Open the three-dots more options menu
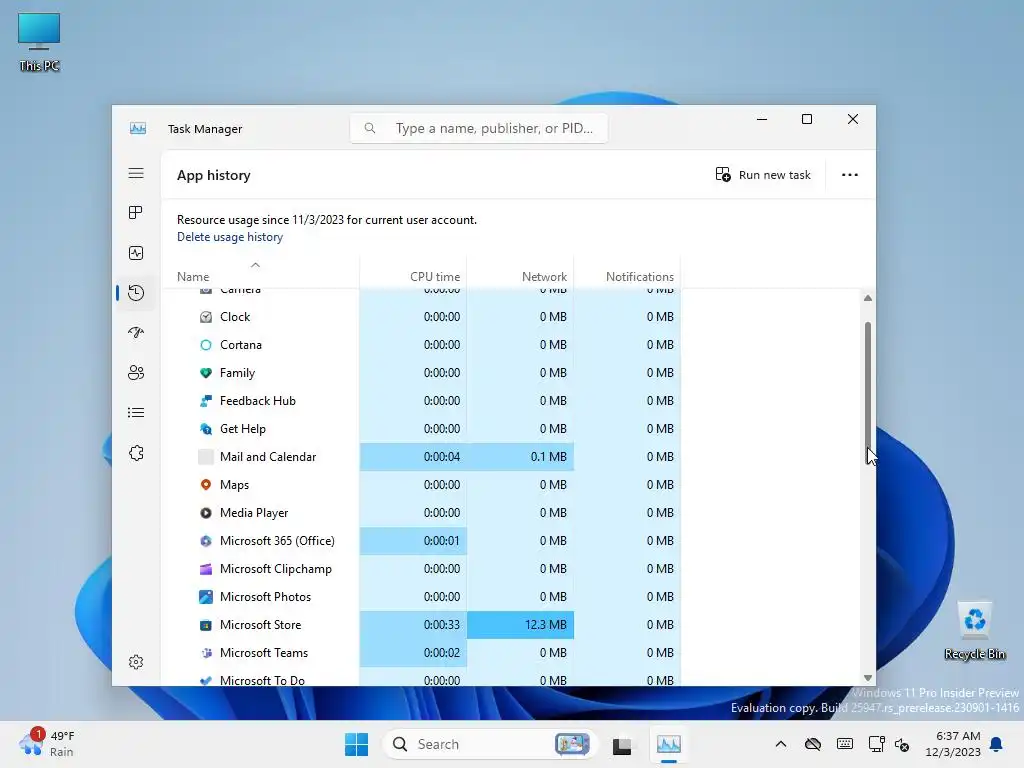Screen dimensions: 1024x768 coord(850,175)
